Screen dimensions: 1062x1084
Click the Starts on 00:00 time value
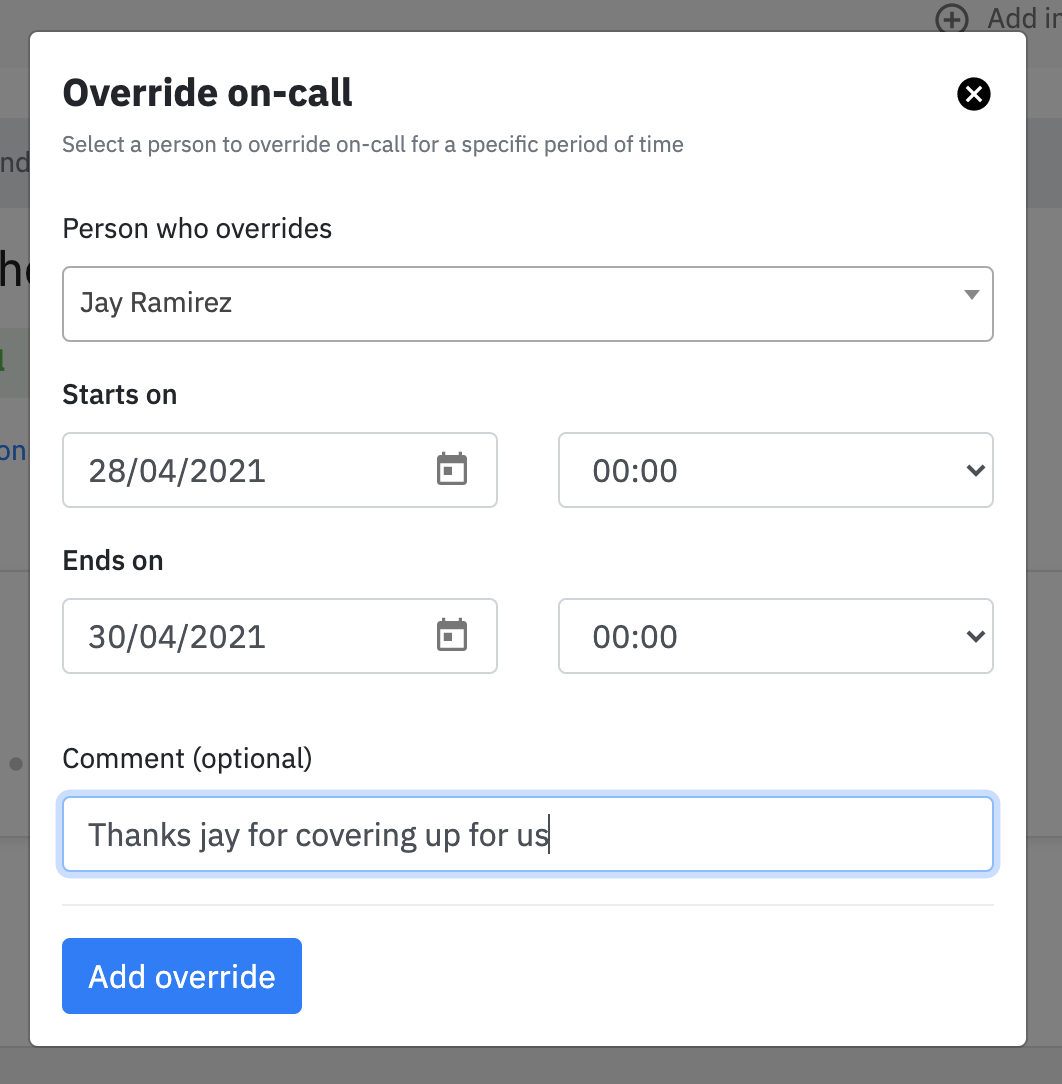(635, 471)
